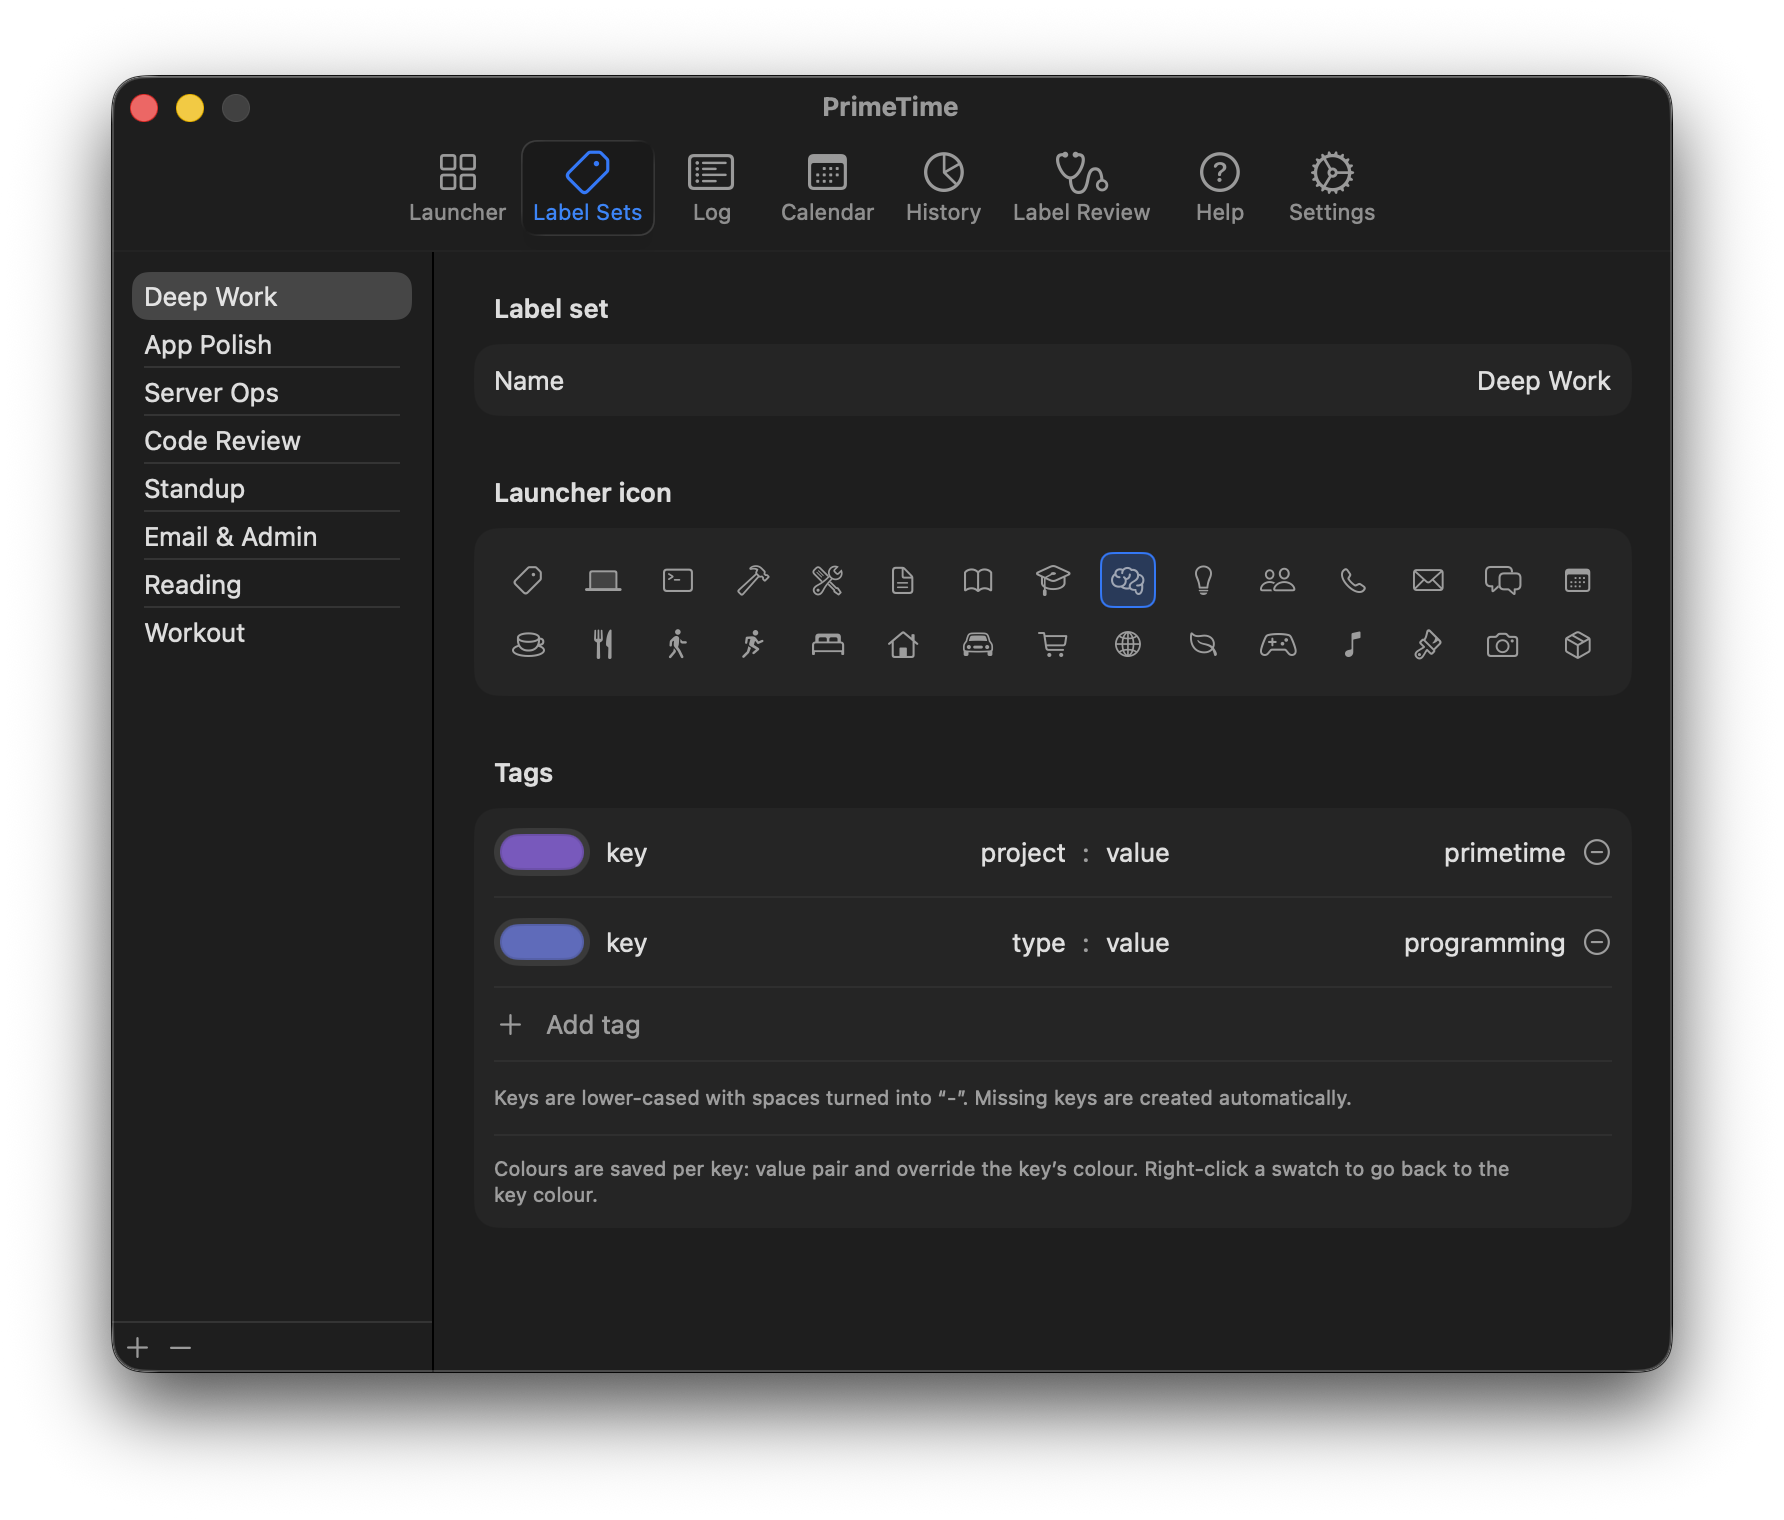This screenshot has height=1520, width=1784.
Task: Delete the selected label set with minus
Action: pyautogui.click(x=180, y=1347)
